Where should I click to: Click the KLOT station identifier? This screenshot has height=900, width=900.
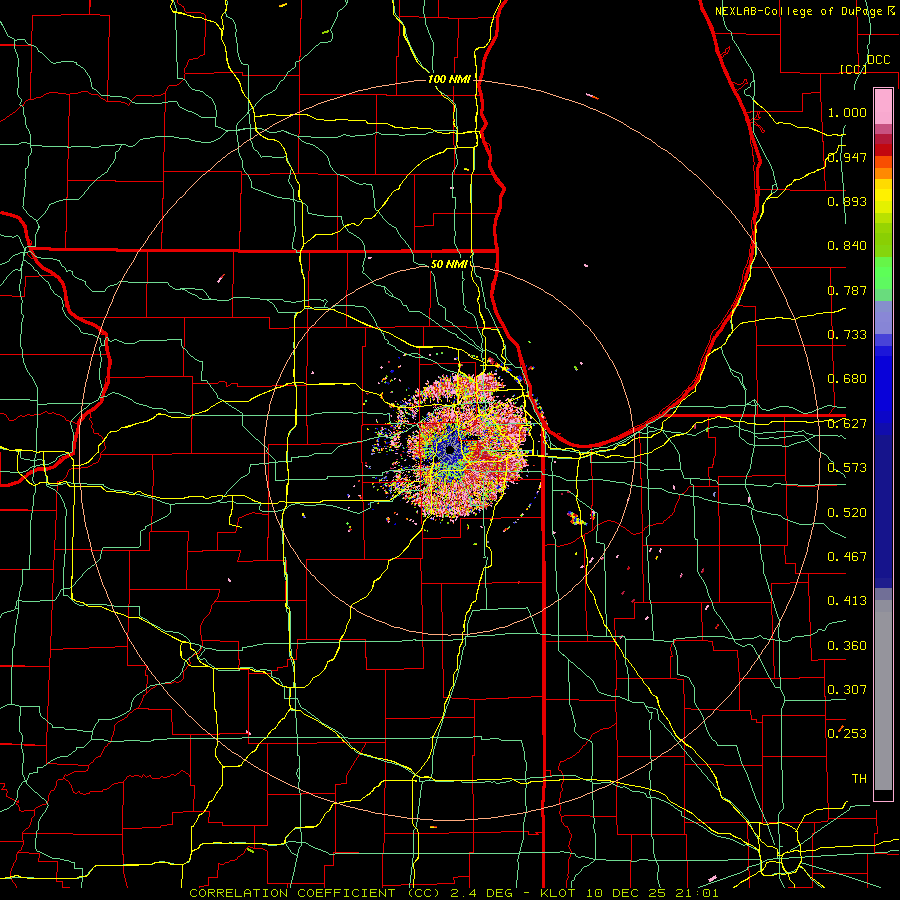click(x=558, y=893)
